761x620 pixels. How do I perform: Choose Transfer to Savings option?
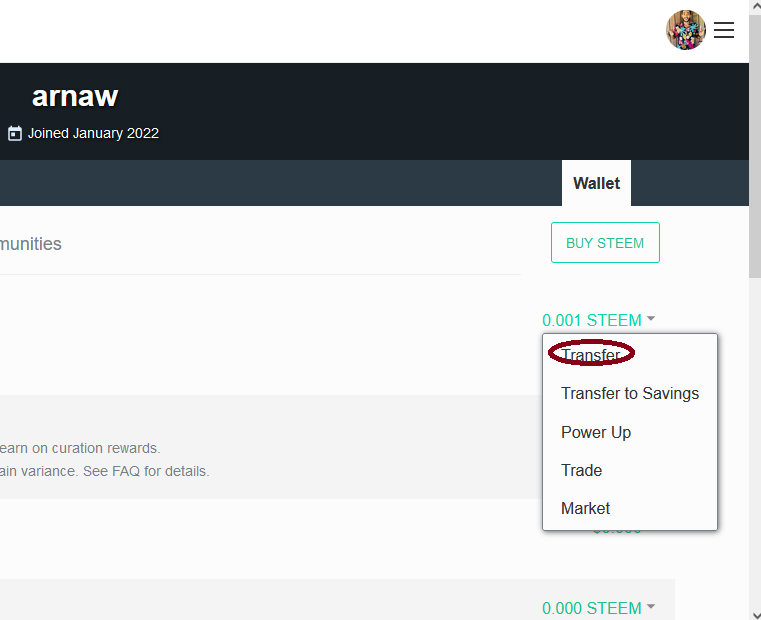(629, 393)
